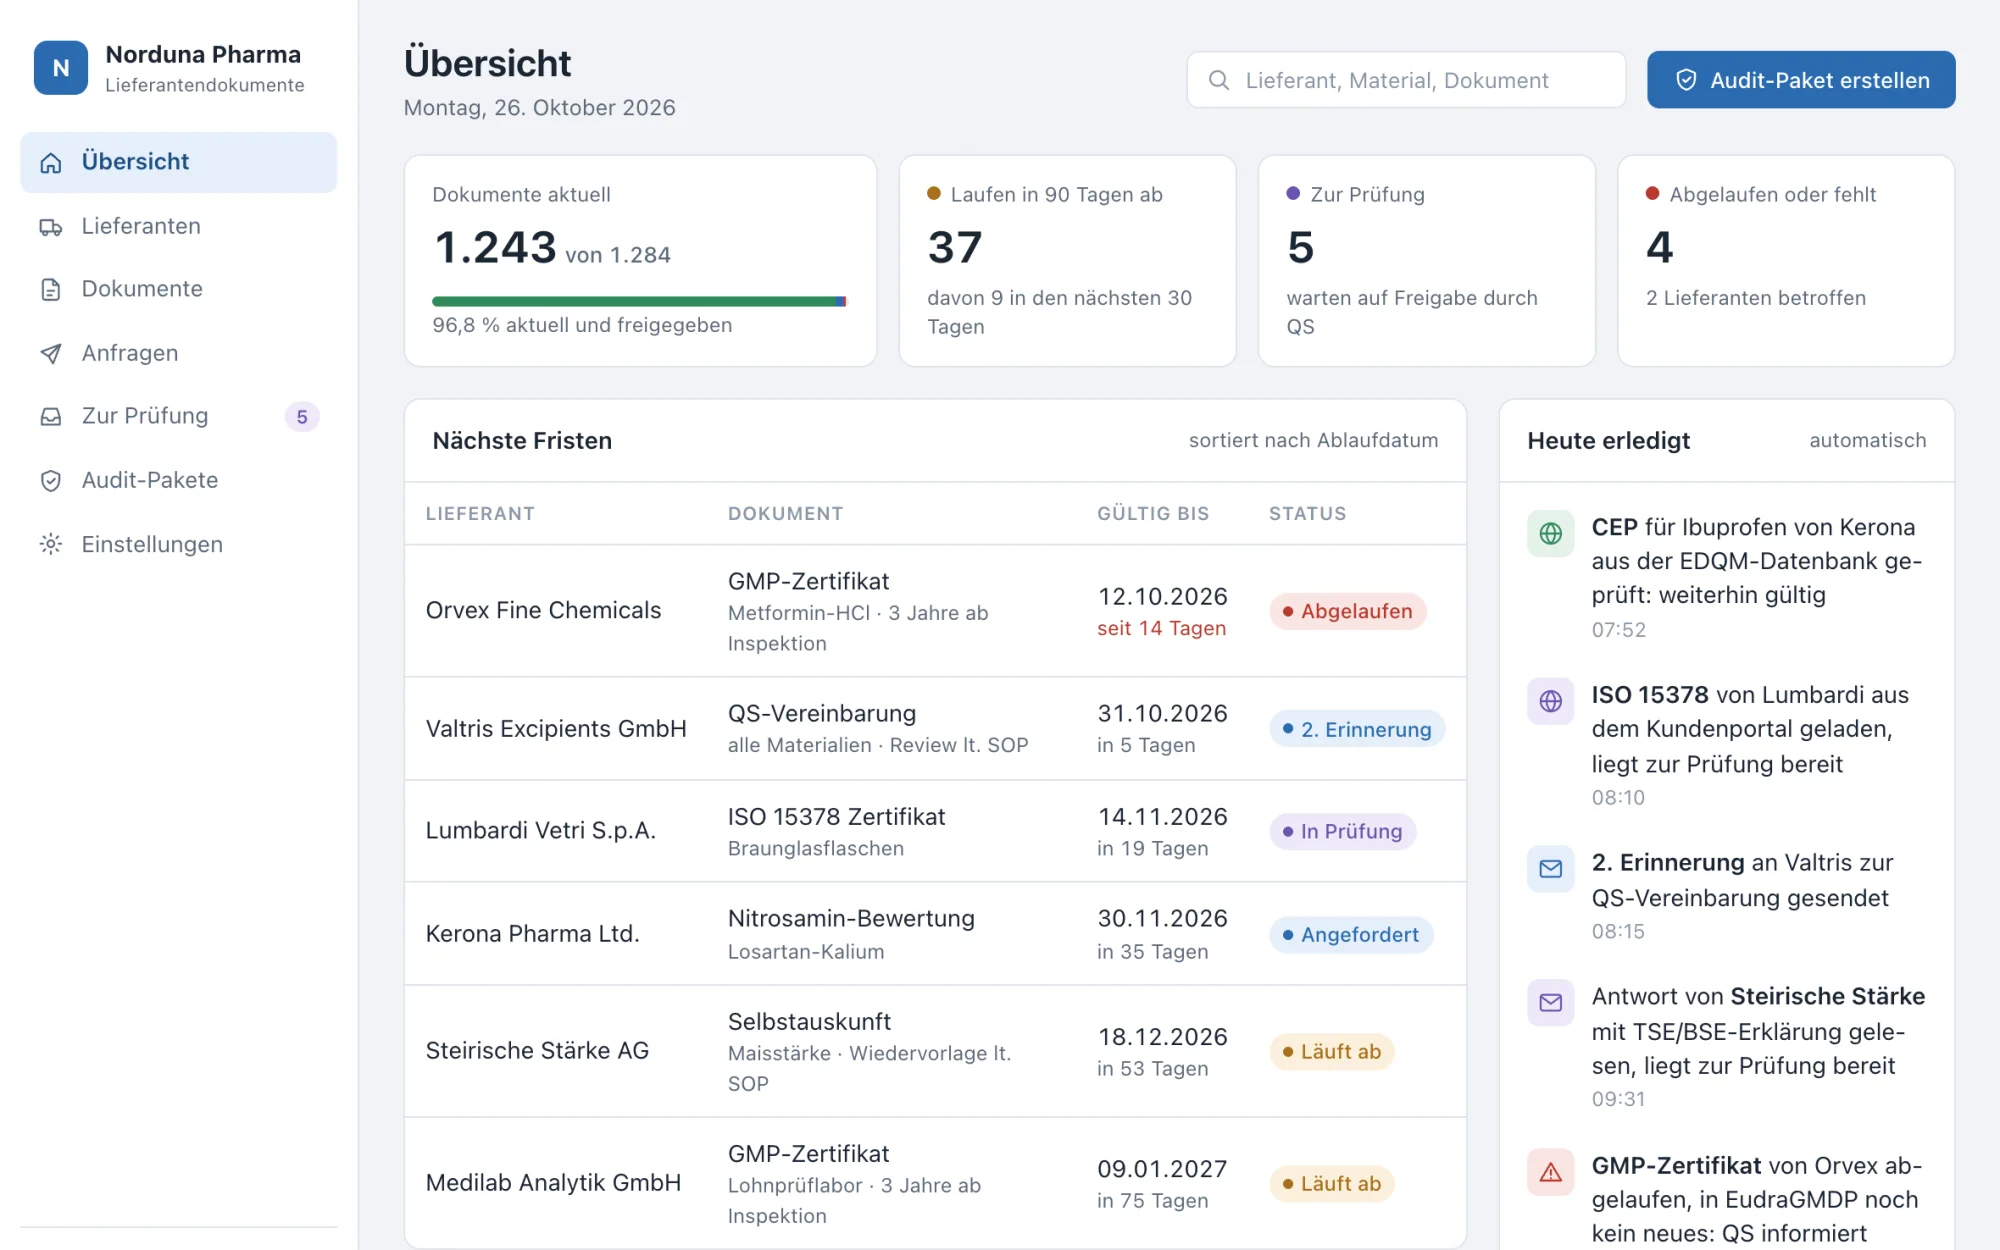Open the Laufen in 90 Tagen ab card
The height and width of the screenshot is (1250, 2000).
point(1067,261)
